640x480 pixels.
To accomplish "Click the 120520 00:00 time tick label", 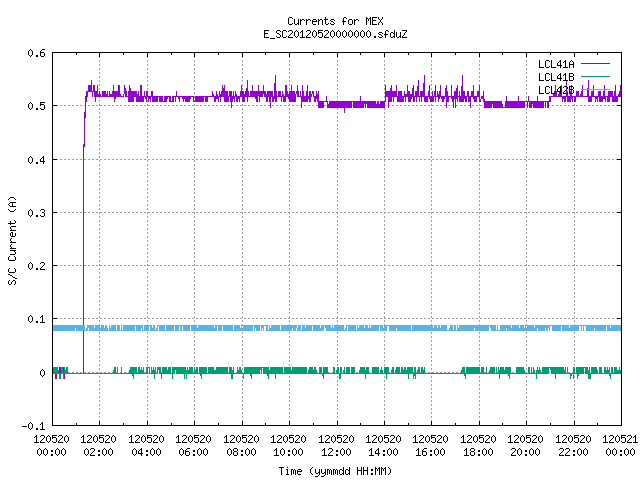I will [x=51, y=446].
